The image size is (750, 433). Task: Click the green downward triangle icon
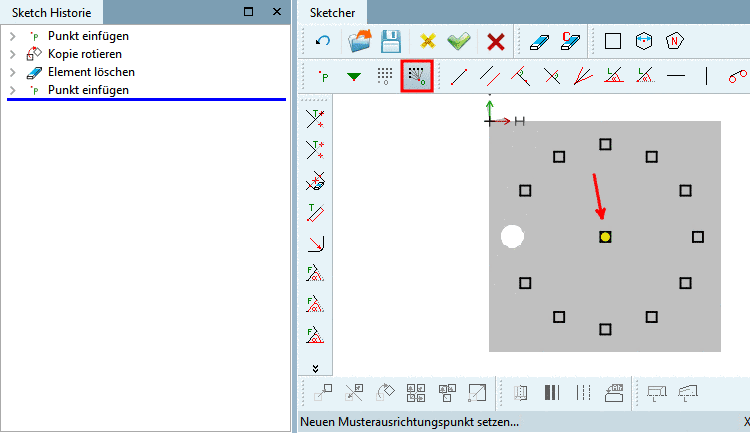(x=354, y=77)
